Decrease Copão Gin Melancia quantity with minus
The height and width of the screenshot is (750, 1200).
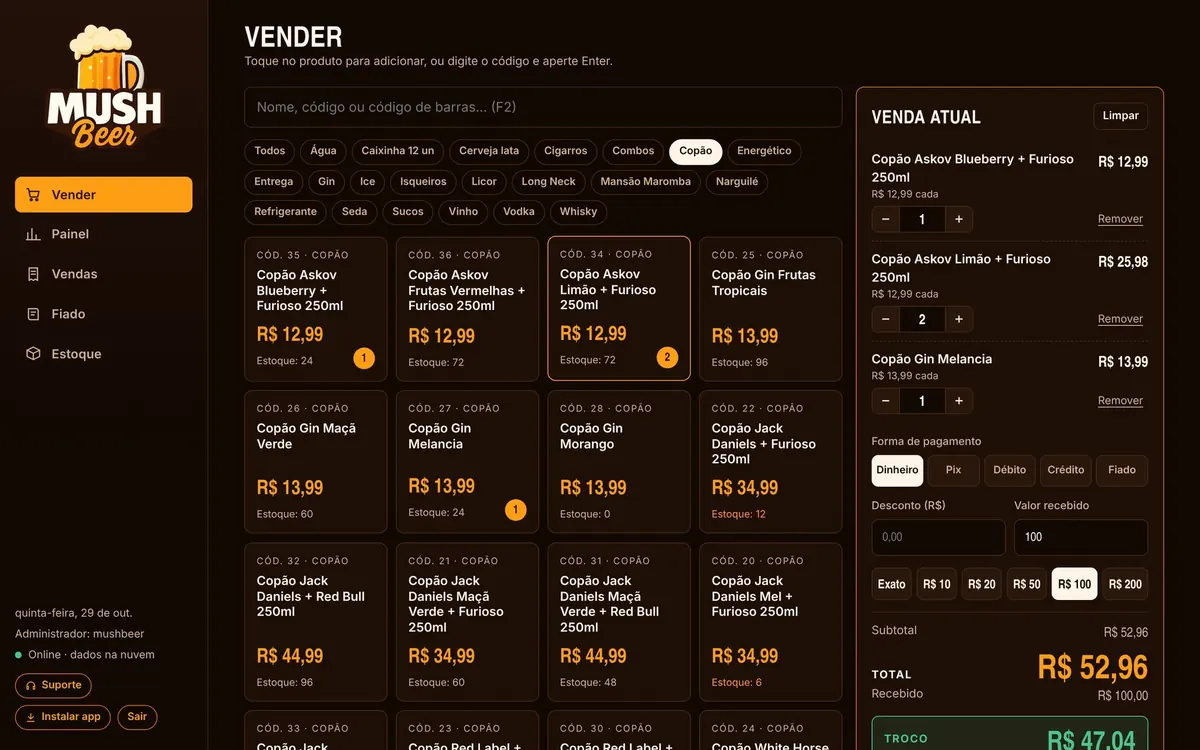(x=886, y=401)
